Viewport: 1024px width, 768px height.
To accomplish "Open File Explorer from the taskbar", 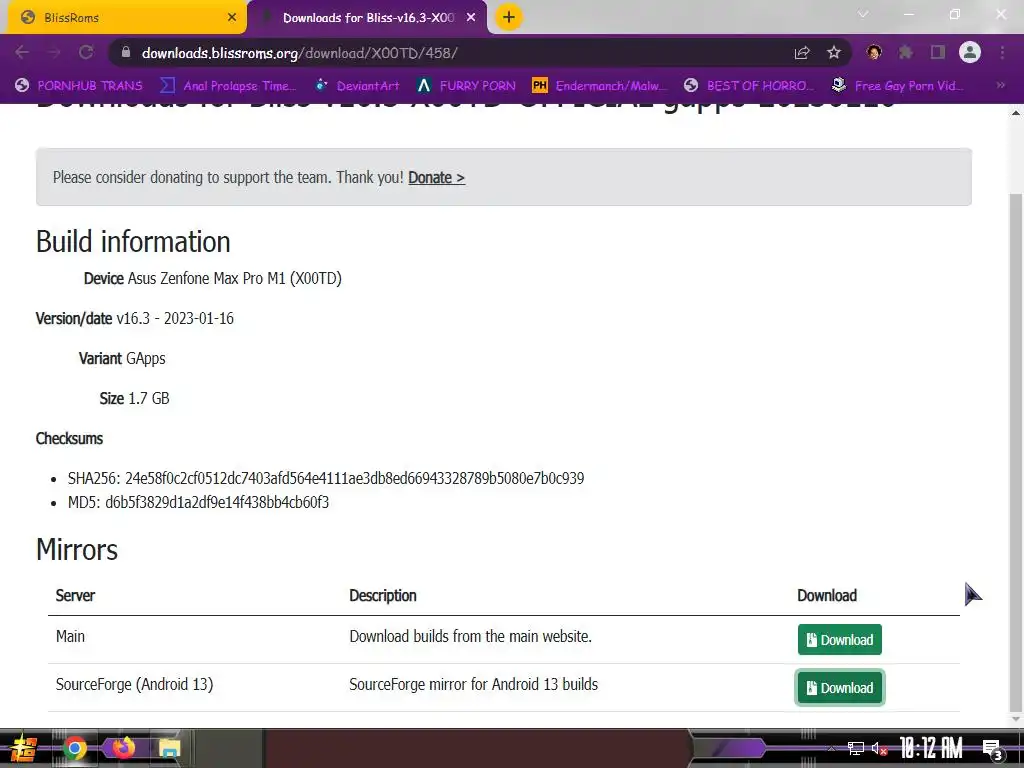I will pyautogui.click(x=170, y=748).
